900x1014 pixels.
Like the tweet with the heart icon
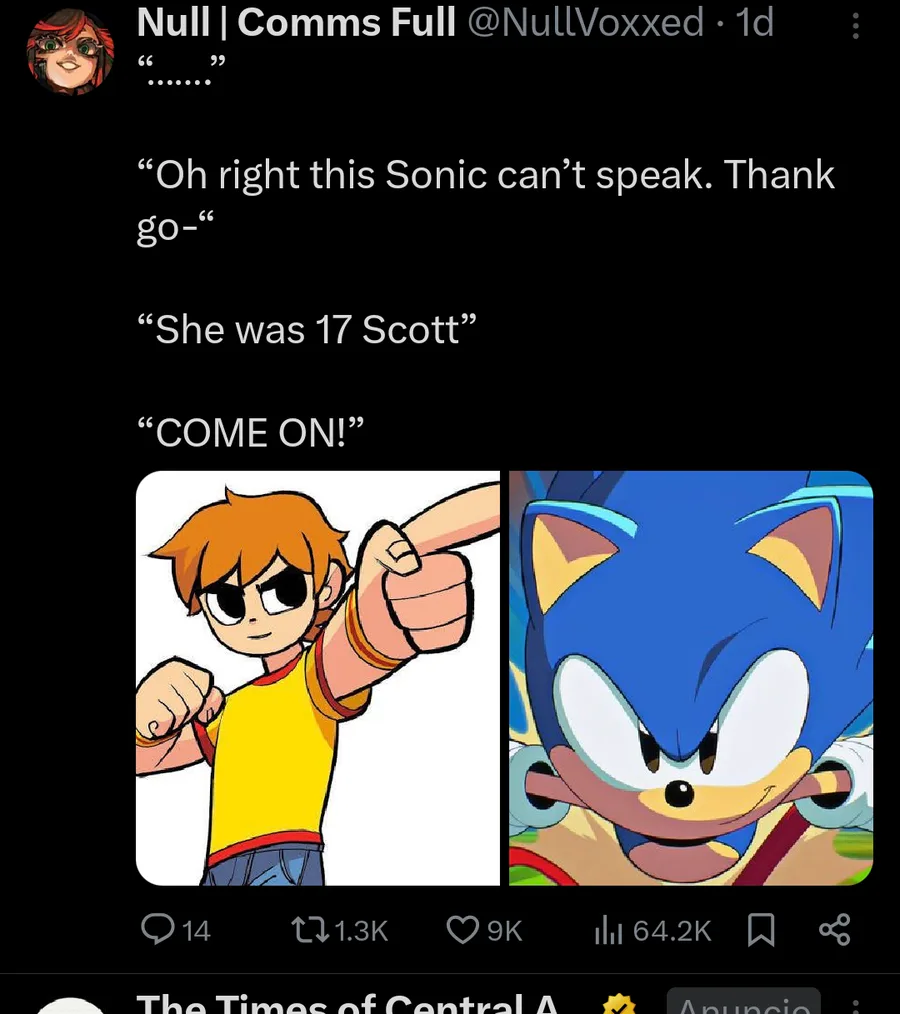coord(462,930)
